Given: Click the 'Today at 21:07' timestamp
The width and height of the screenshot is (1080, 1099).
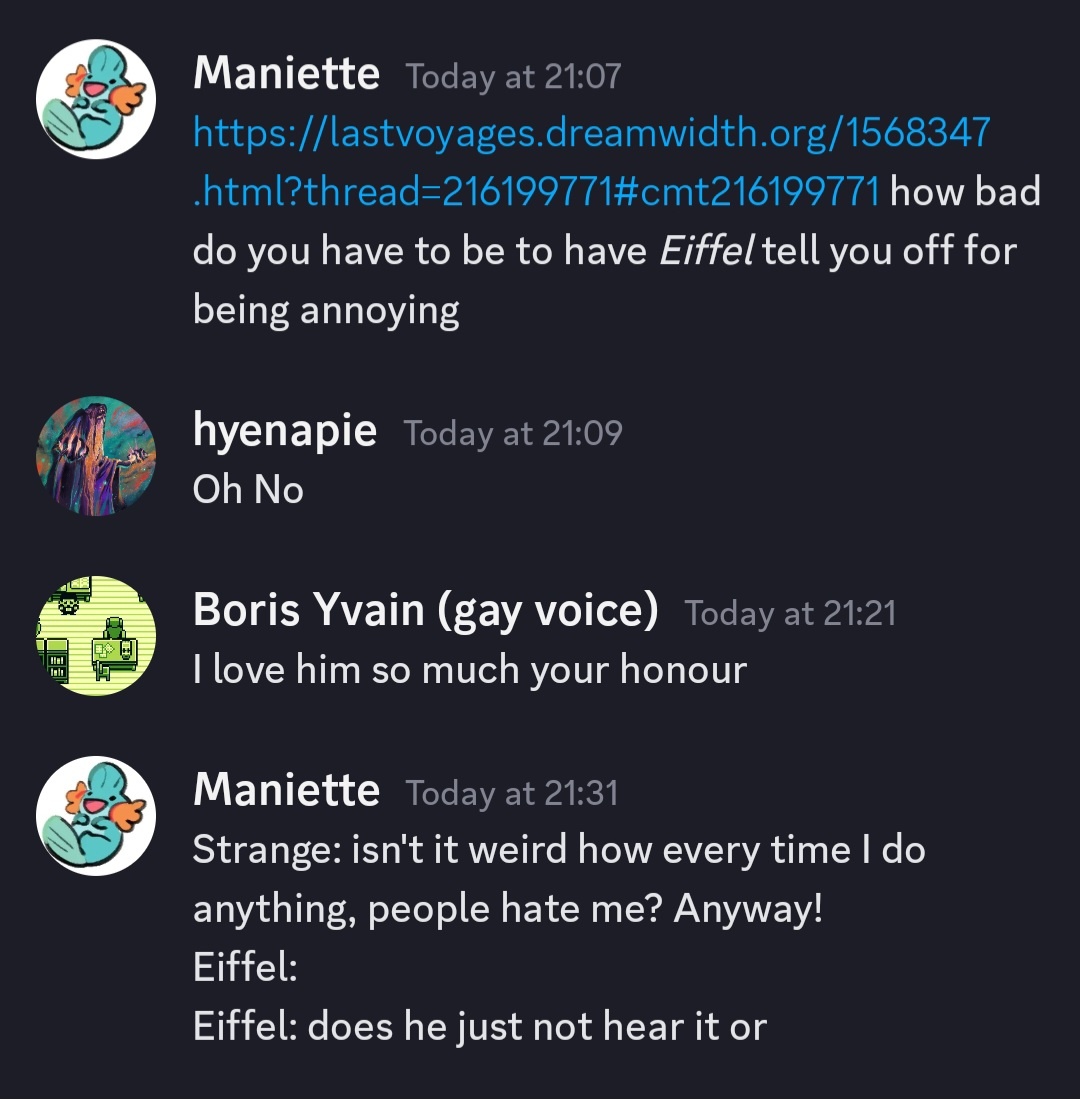Looking at the screenshot, I should [513, 76].
